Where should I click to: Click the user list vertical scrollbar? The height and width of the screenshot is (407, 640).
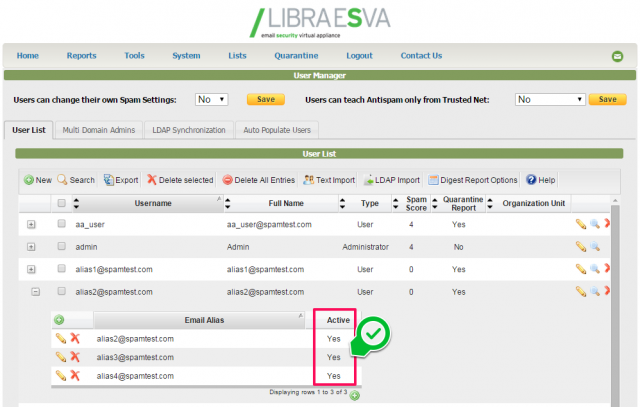(x=615, y=304)
